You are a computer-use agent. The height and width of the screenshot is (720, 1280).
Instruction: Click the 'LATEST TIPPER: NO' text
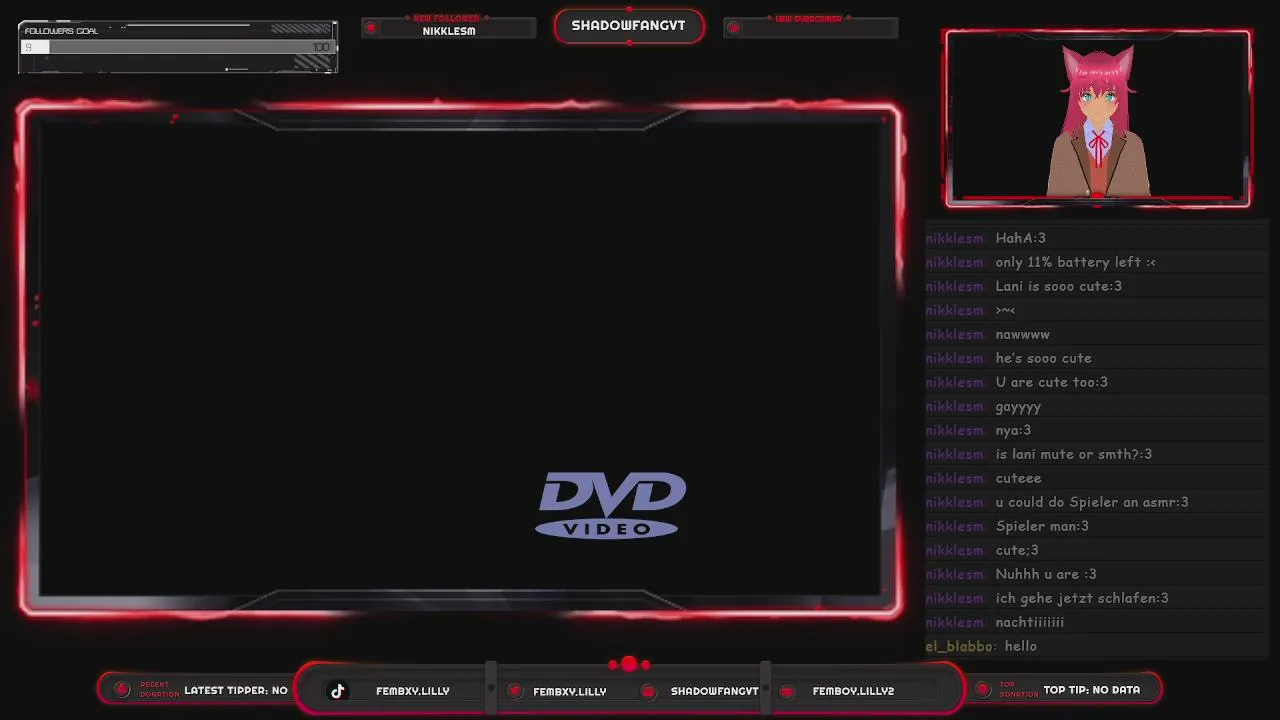click(236, 690)
